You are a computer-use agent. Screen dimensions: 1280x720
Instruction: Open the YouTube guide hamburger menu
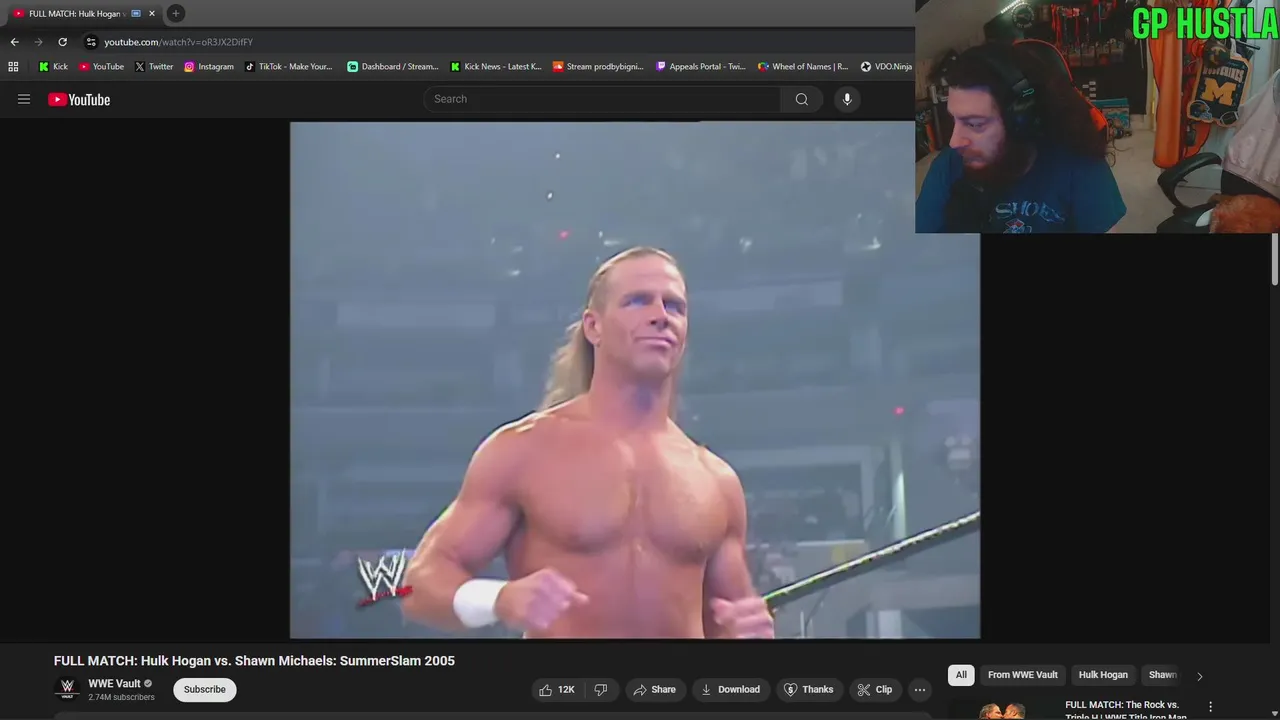point(24,99)
